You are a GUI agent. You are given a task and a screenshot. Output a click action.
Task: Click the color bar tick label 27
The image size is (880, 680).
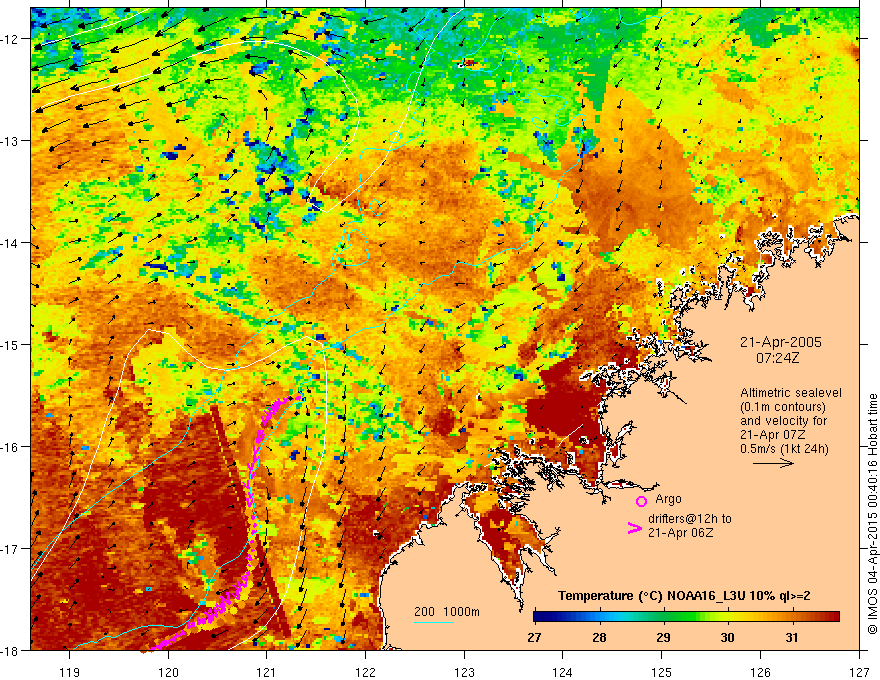click(x=534, y=638)
